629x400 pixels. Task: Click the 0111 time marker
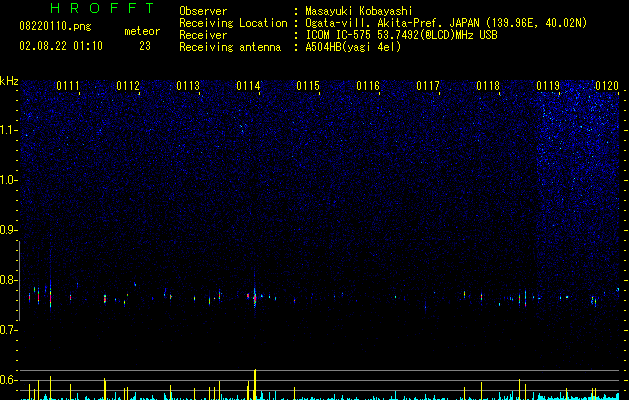coord(68,86)
